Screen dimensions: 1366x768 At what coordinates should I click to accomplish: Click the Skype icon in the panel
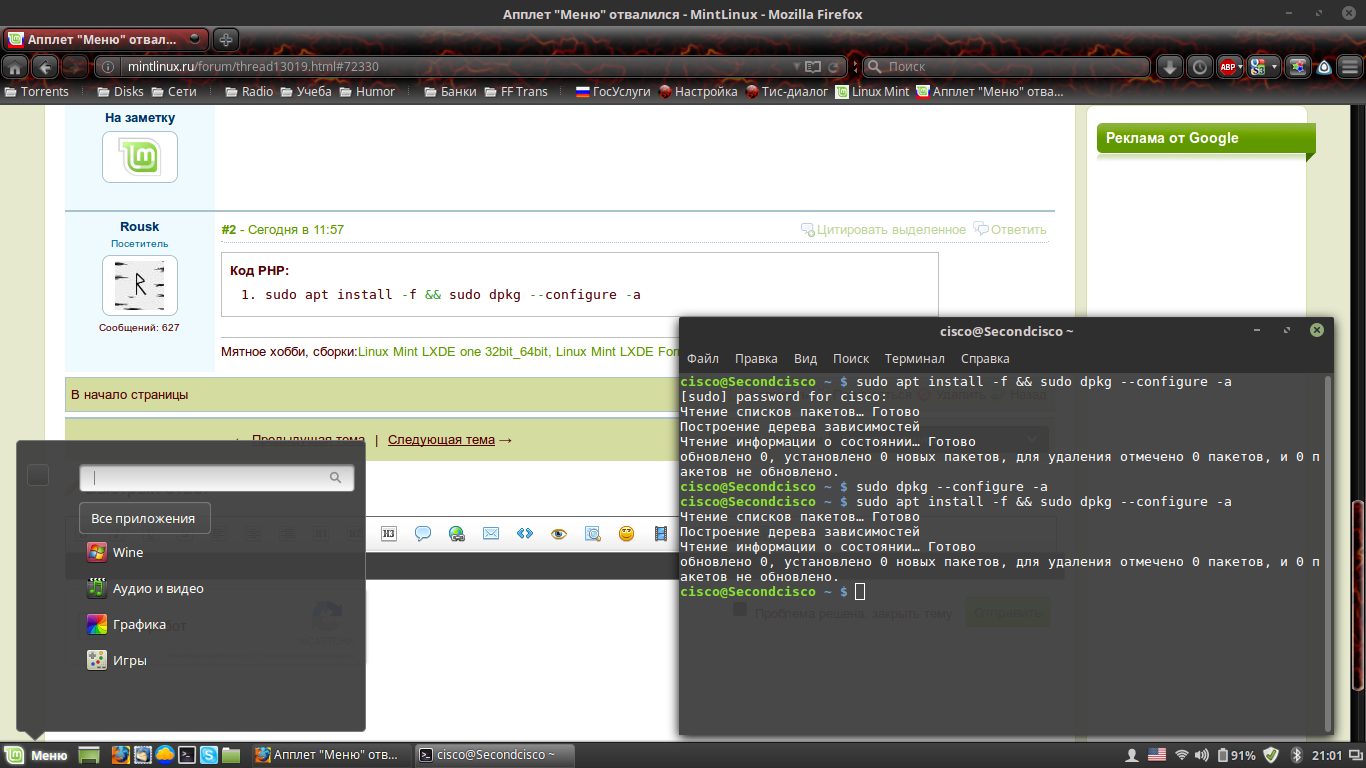tap(209, 755)
